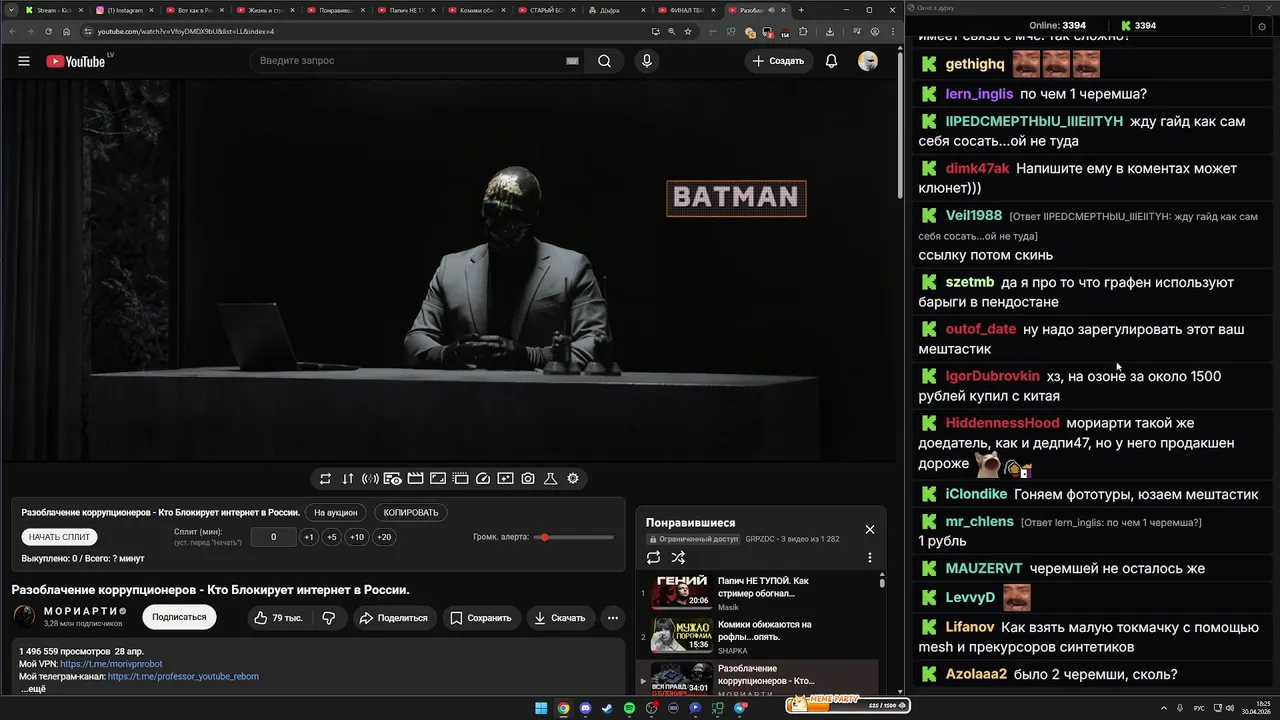Open the playlist three-dot options menu
This screenshot has width=1280, height=720.
point(870,558)
